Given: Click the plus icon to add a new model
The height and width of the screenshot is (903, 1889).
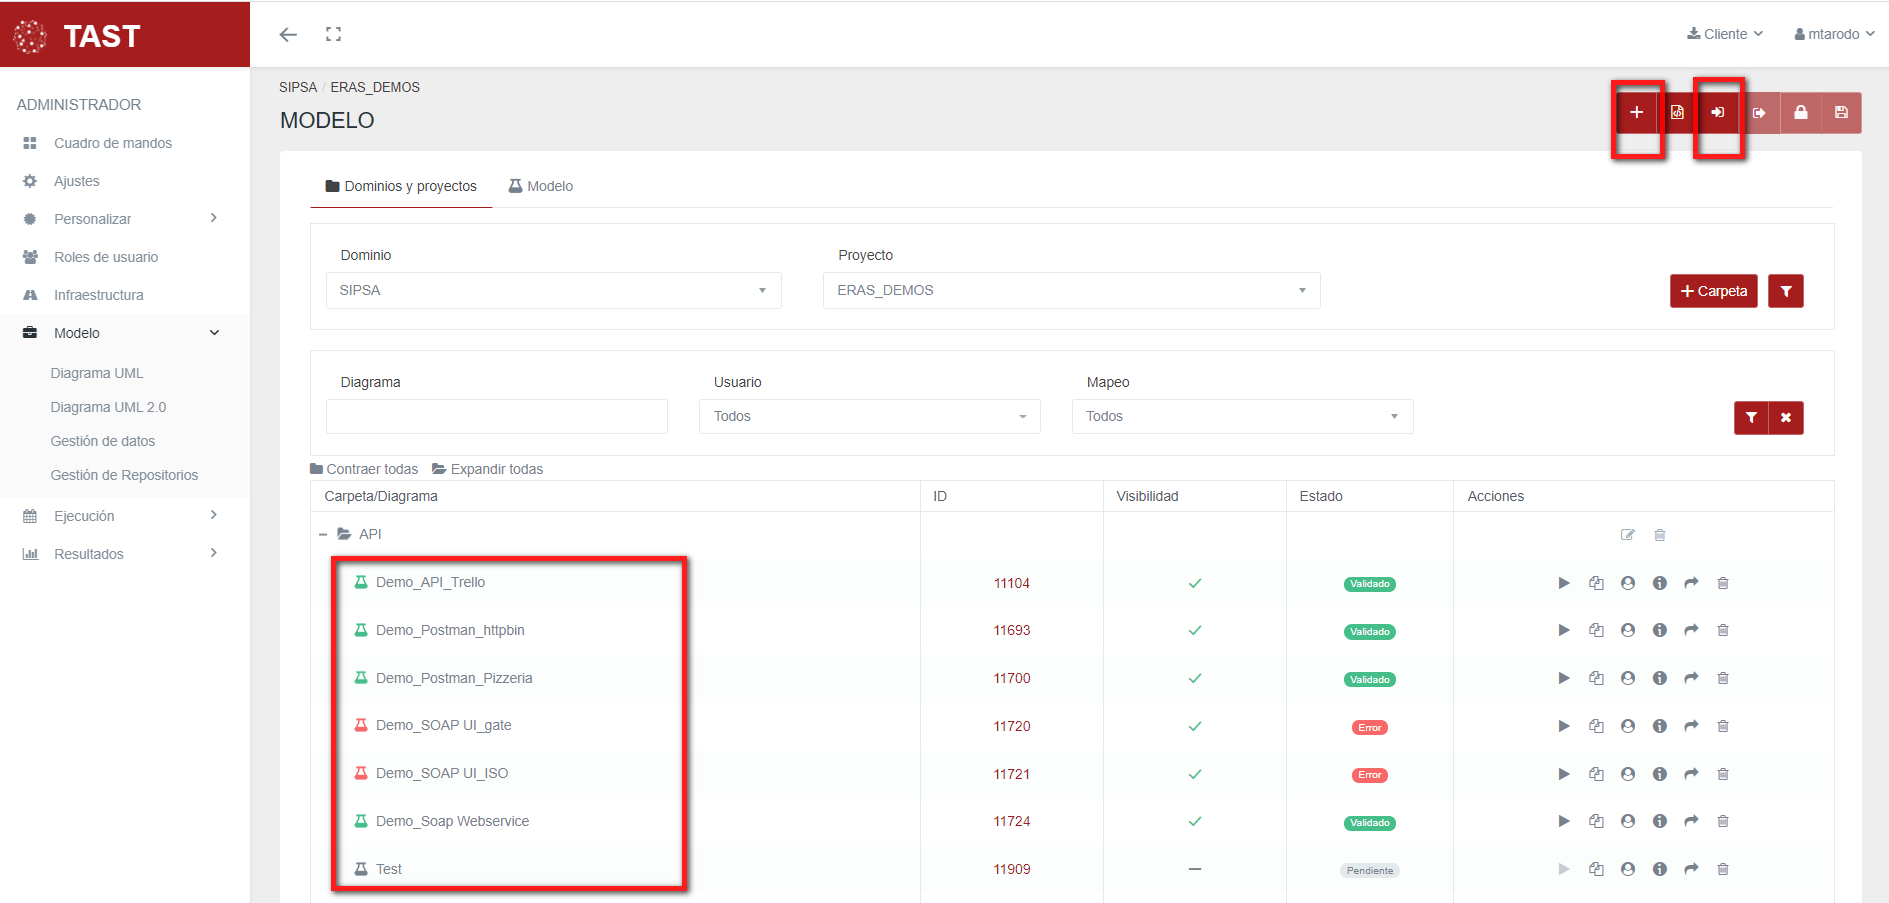Looking at the screenshot, I should (x=1636, y=113).
